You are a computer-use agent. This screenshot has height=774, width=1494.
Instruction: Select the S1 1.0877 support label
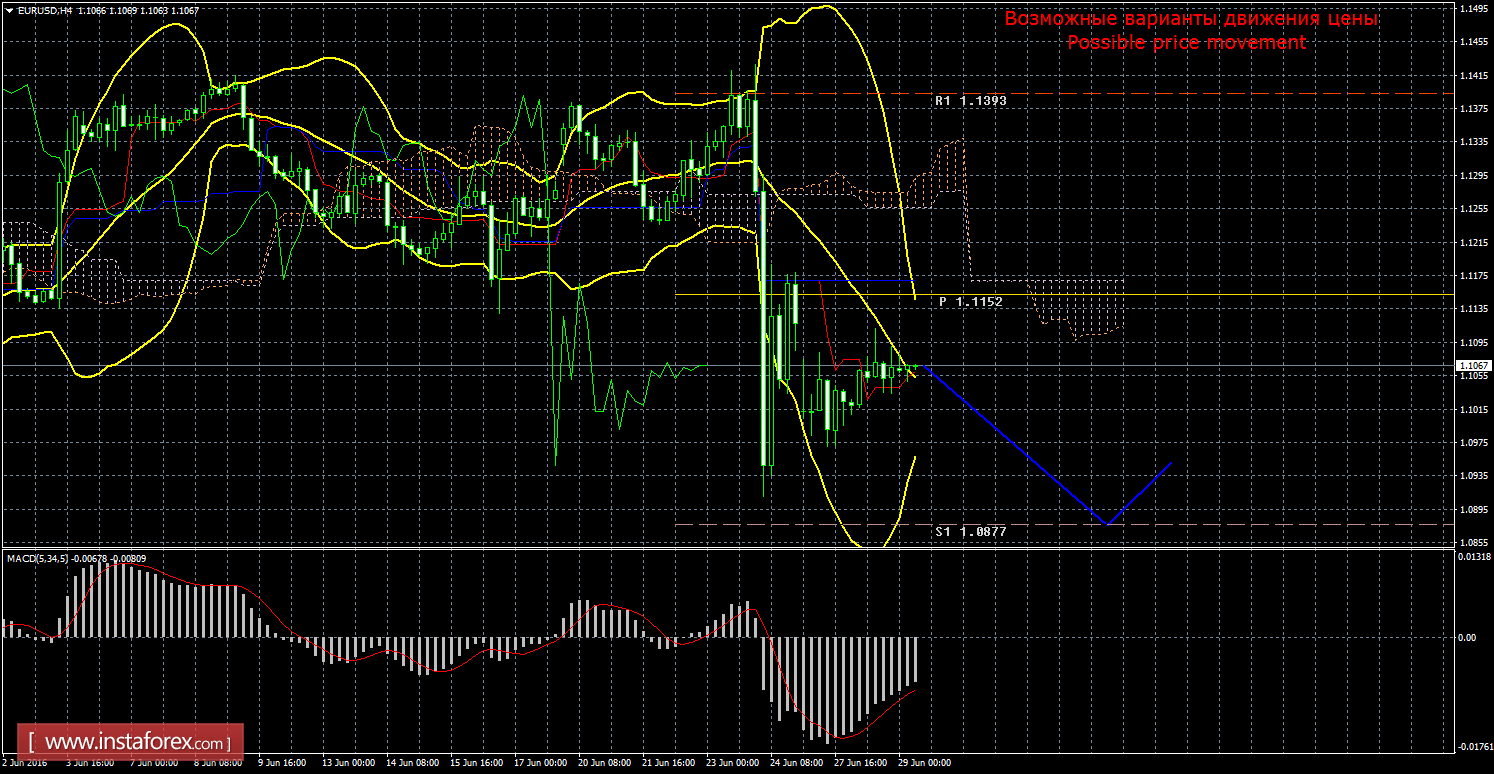[x=970, y=532]
